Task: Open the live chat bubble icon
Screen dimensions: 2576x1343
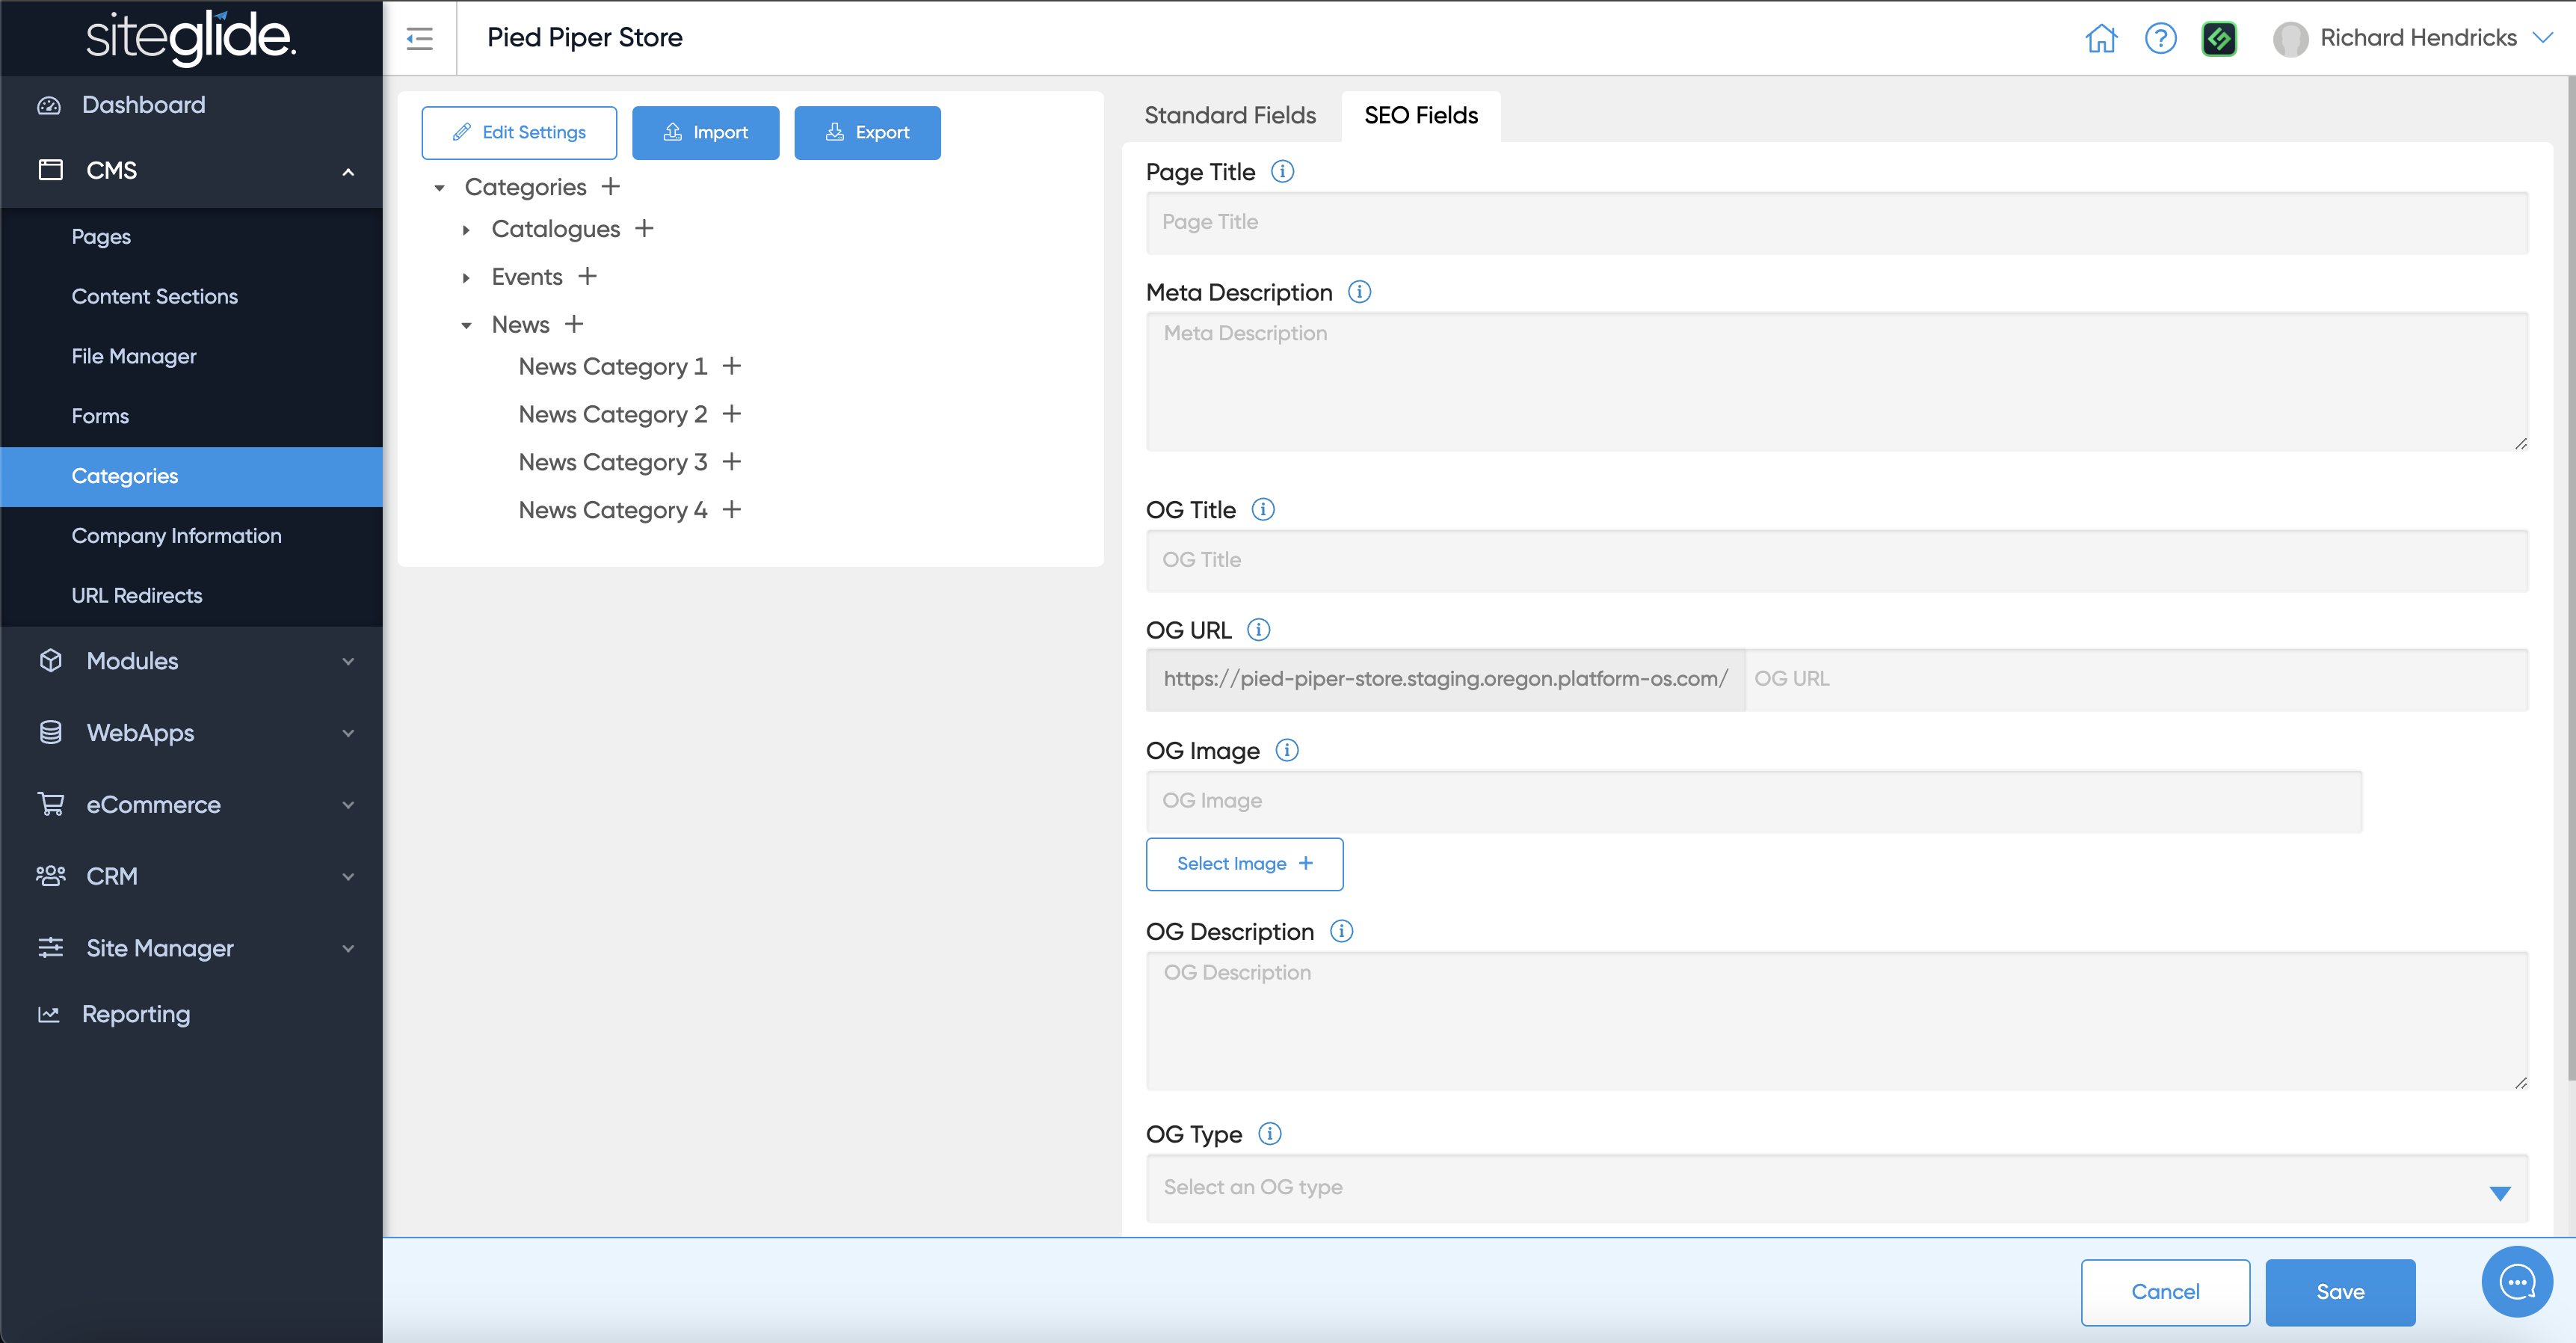Action: [x=2516, y=1281]
